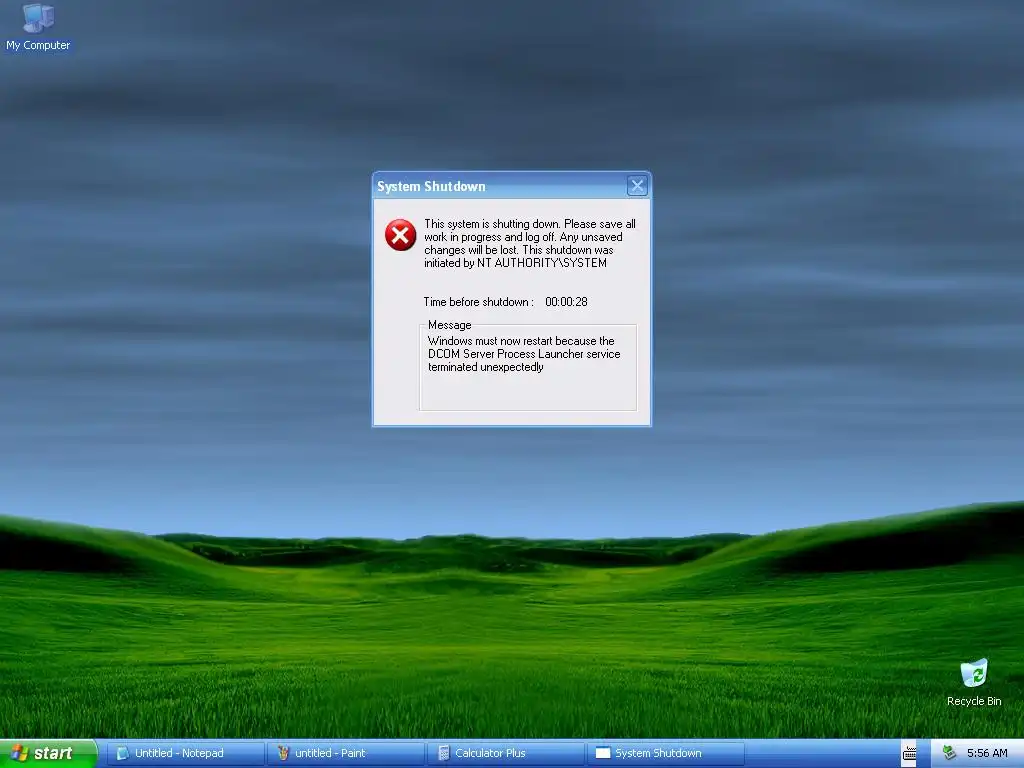Click the safely remove hardware tray icon

point(949,753)
